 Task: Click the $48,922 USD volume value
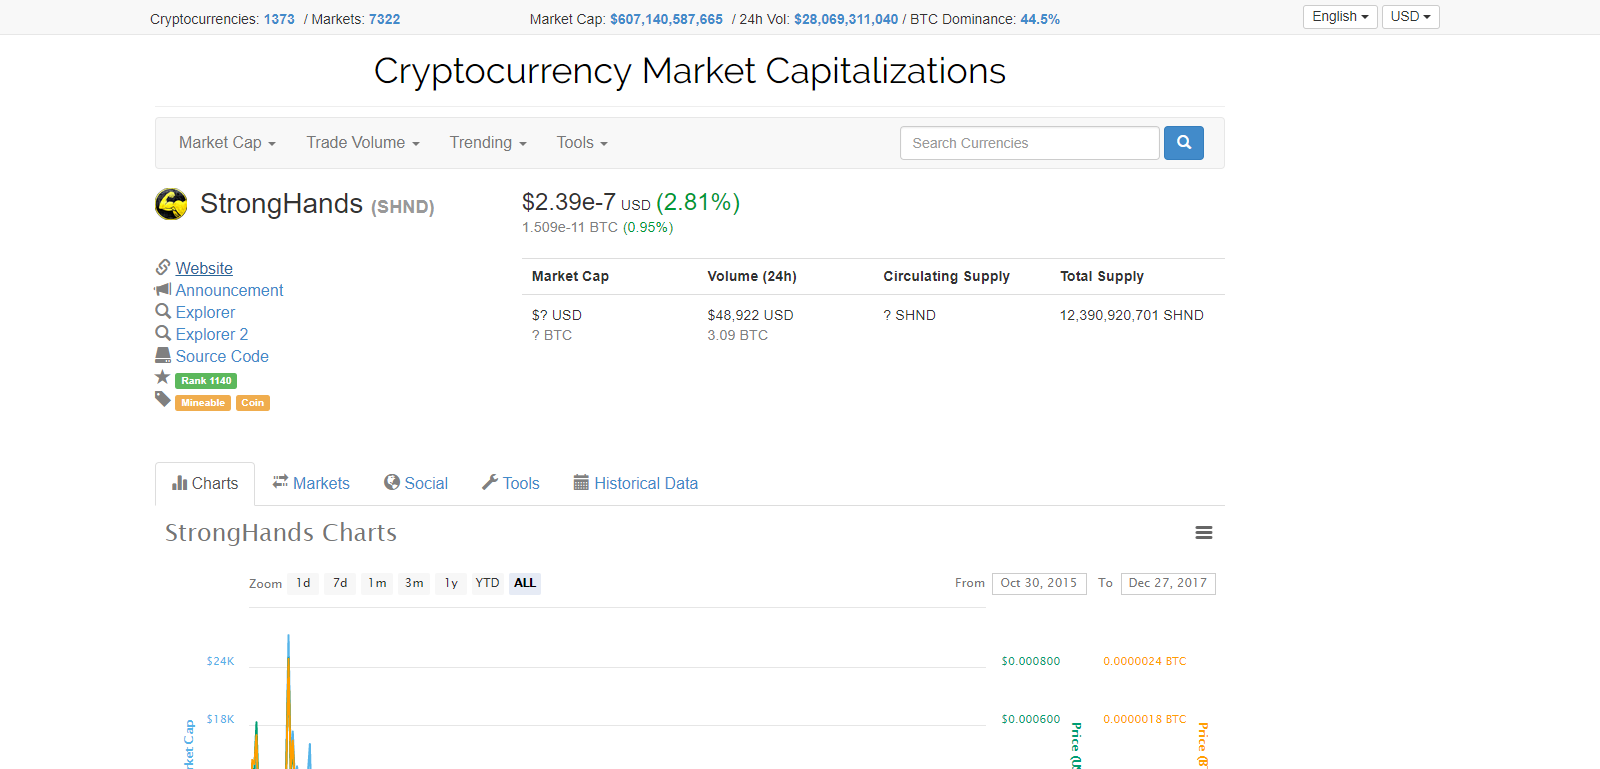[x=750, y=315]
